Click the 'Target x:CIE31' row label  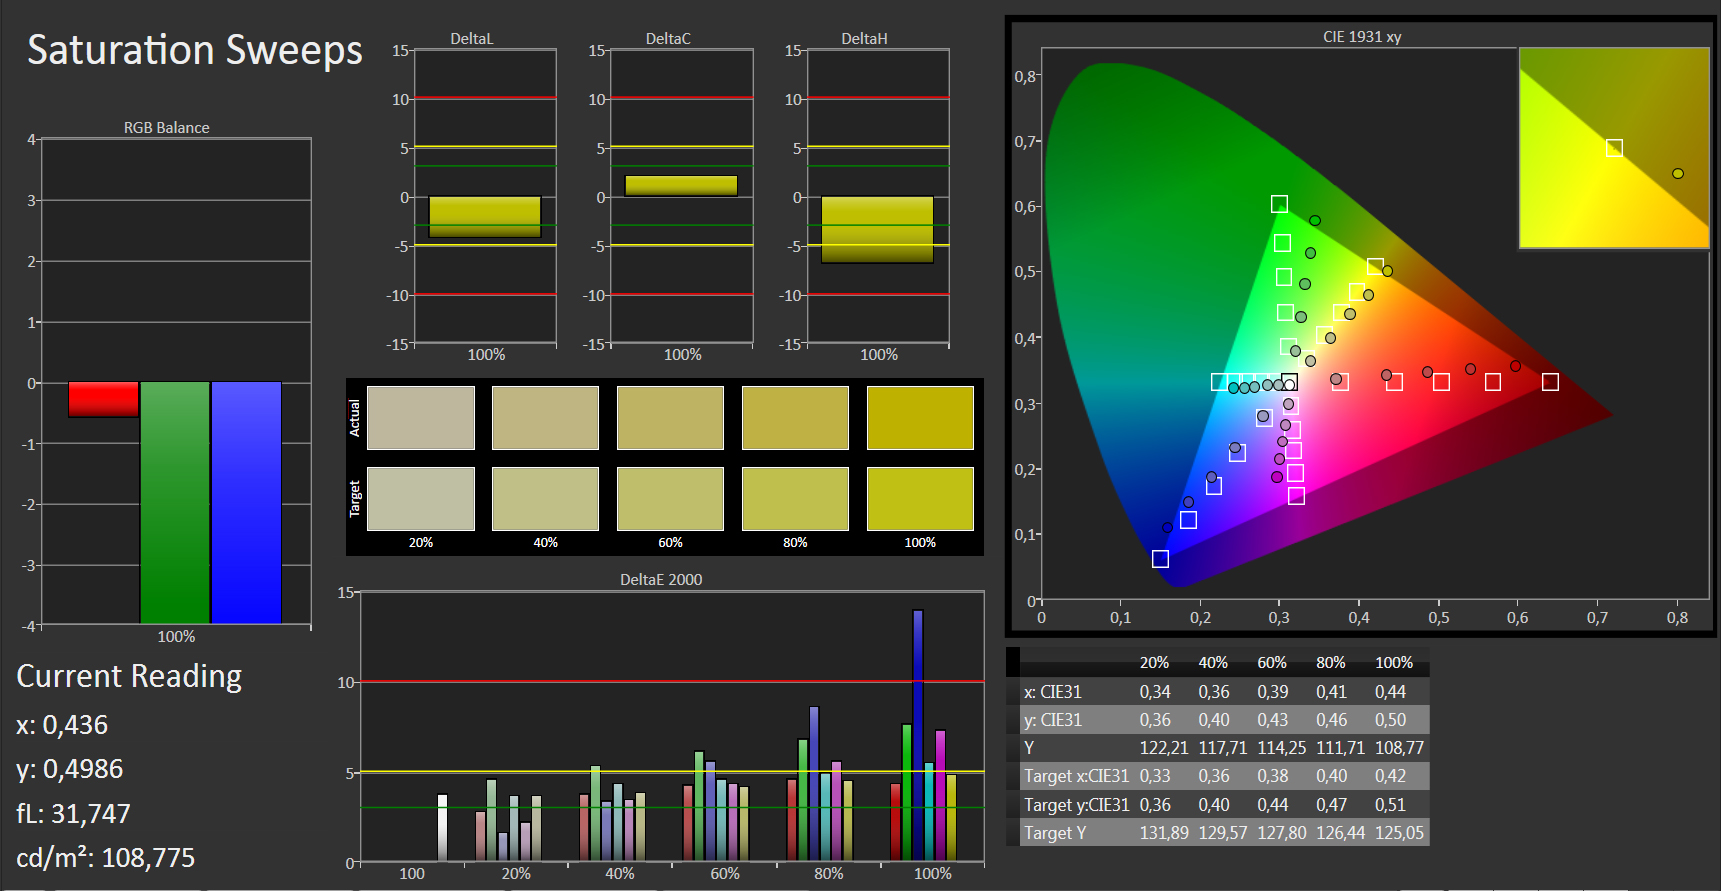tap(1076, 776)
